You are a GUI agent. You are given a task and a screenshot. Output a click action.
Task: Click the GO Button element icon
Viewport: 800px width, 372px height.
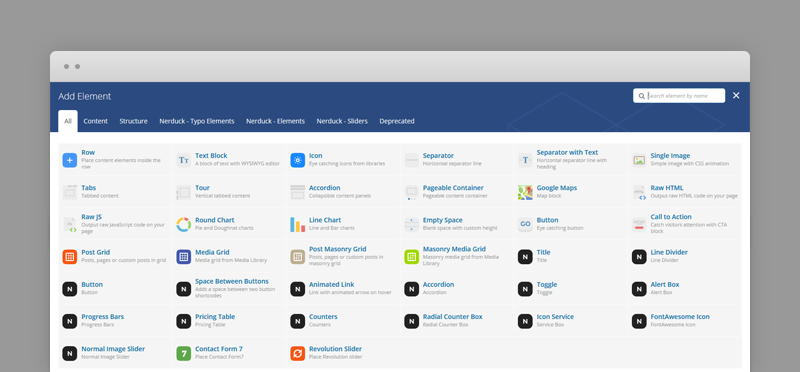[x=525, y=225]
